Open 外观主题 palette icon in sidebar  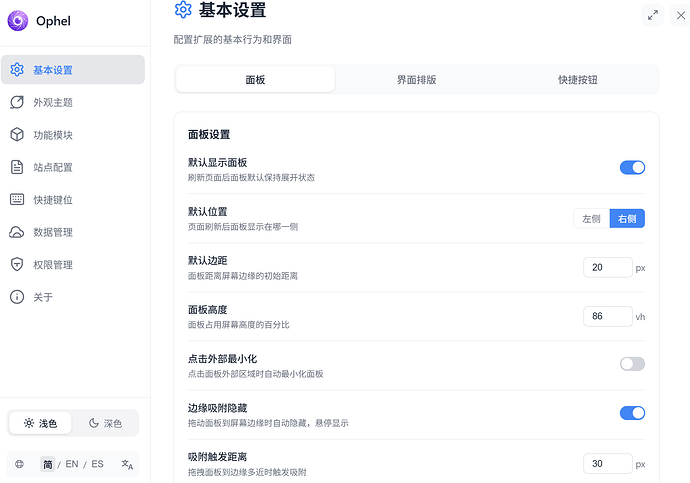click(x=17, y=102)
